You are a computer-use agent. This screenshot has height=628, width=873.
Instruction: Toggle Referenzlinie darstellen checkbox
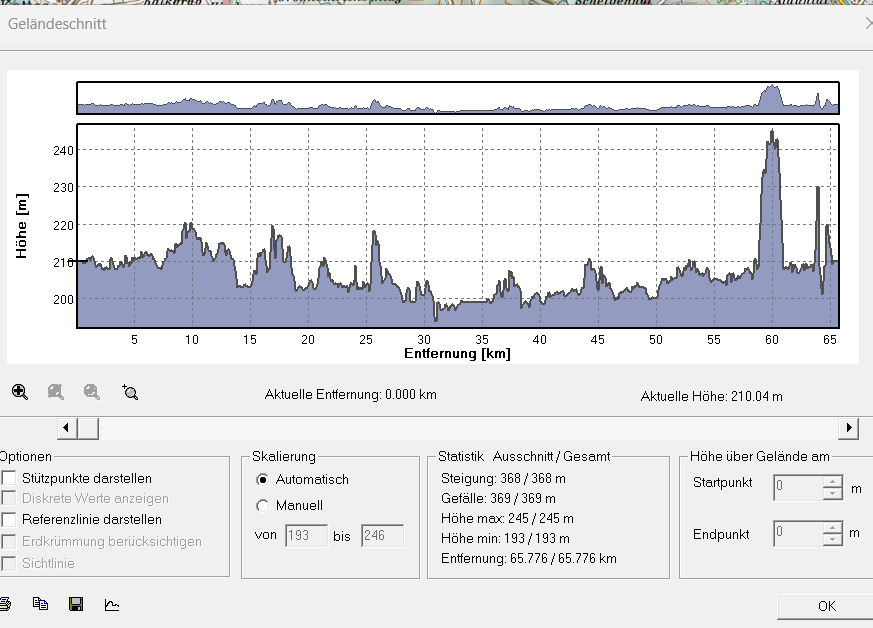[9, 519]
